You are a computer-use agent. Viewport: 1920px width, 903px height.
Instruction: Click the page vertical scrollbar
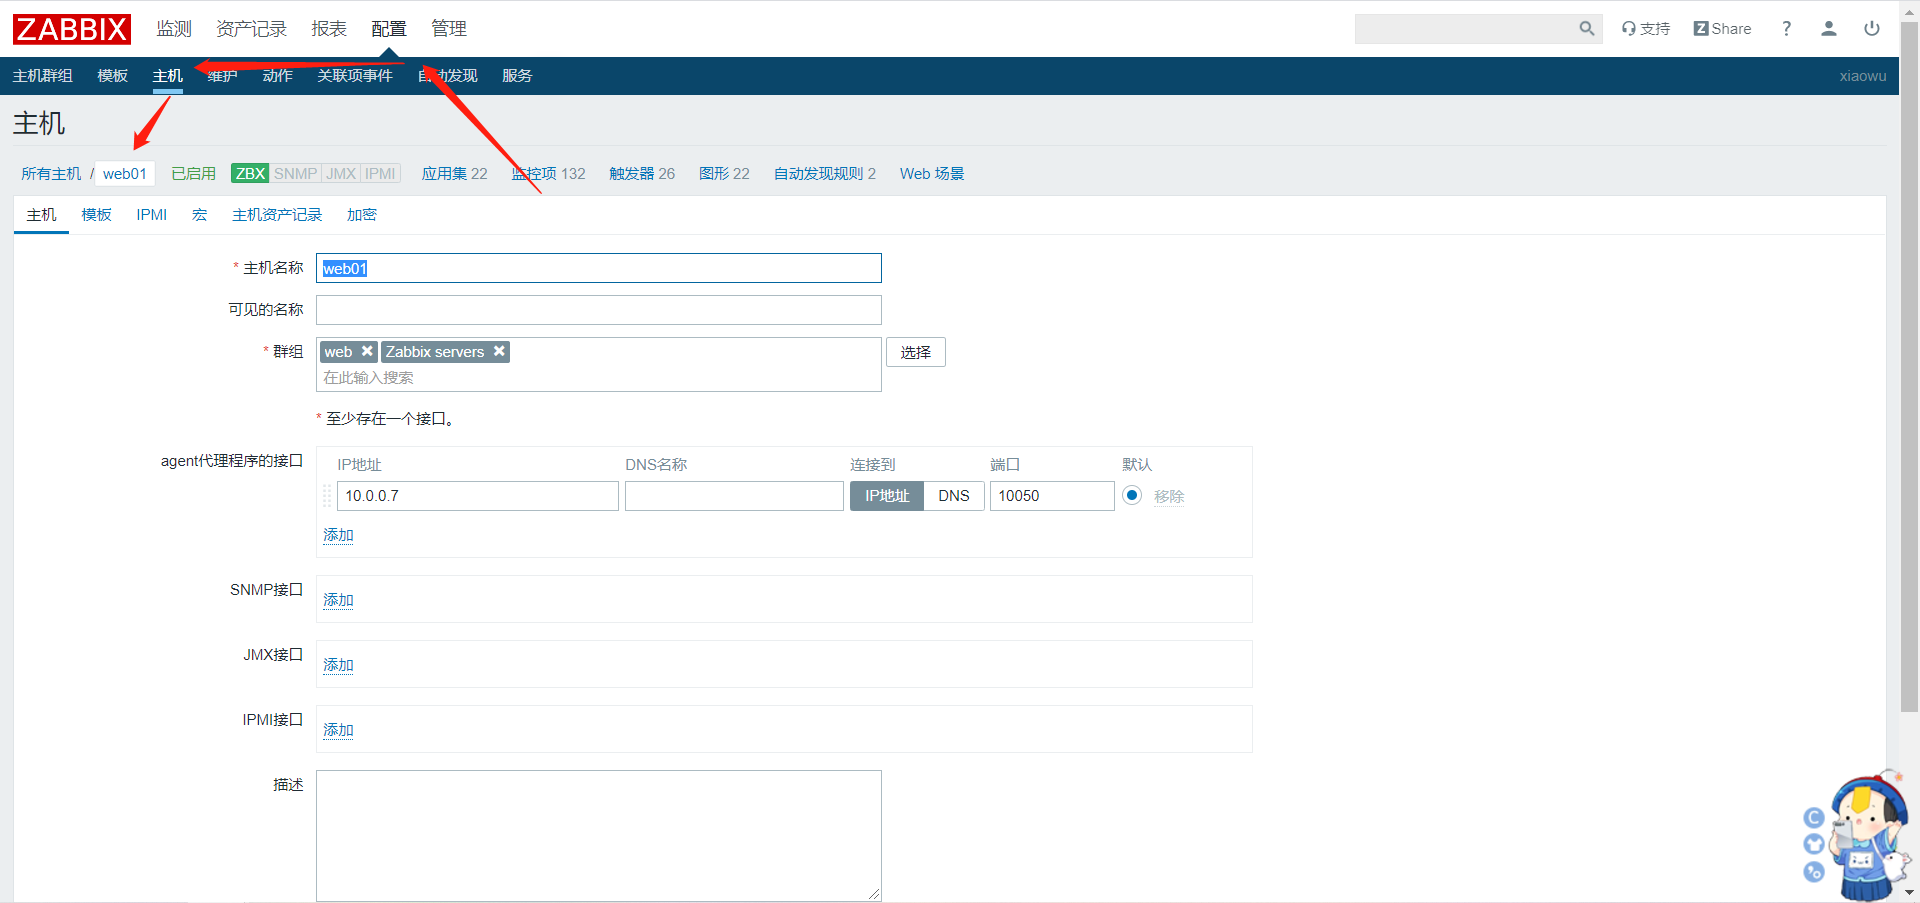[1908, 400]
